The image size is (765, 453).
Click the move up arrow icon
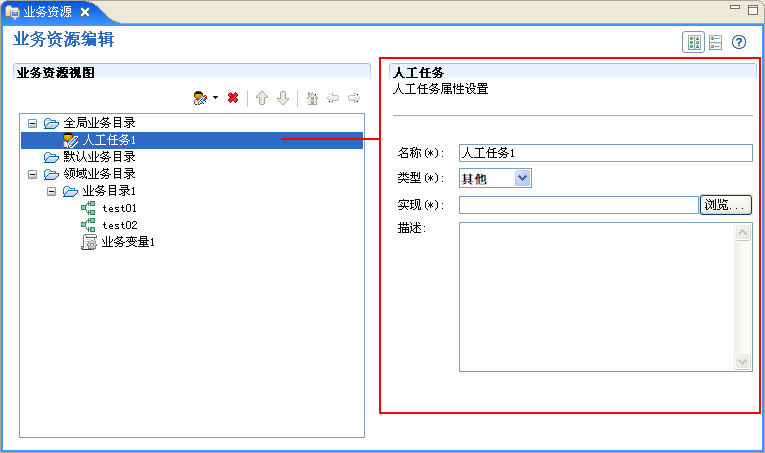click(x=262, y=98)
